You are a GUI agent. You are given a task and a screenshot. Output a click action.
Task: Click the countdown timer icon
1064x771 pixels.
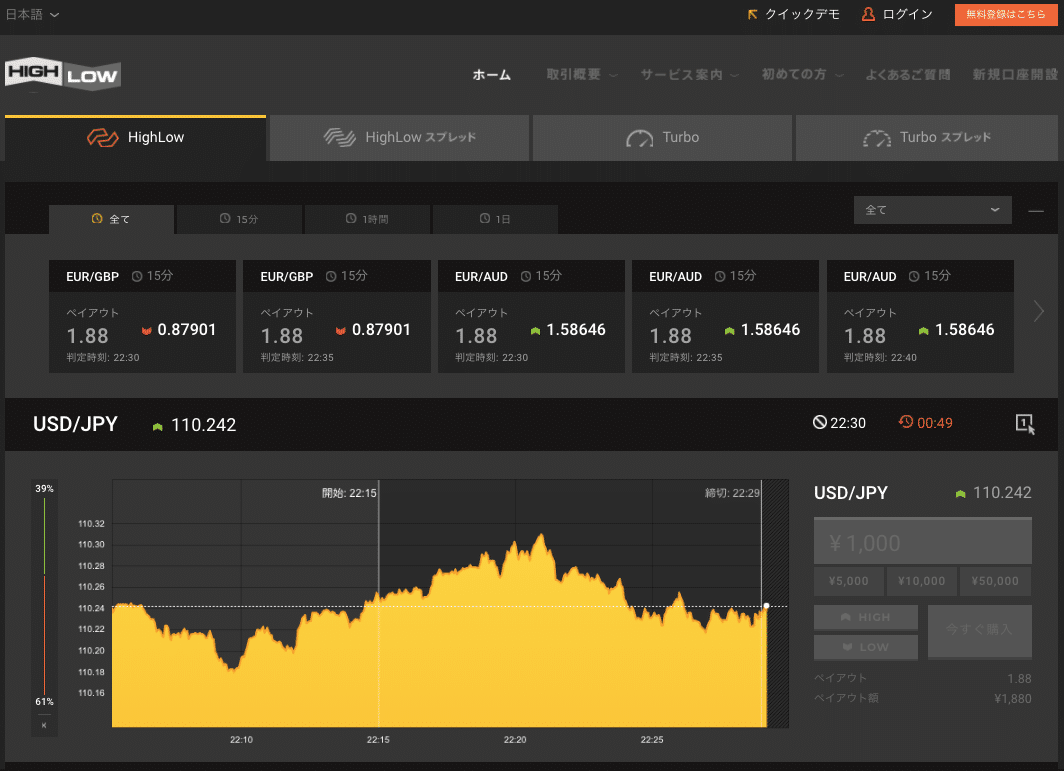click(x=905, y=422)
